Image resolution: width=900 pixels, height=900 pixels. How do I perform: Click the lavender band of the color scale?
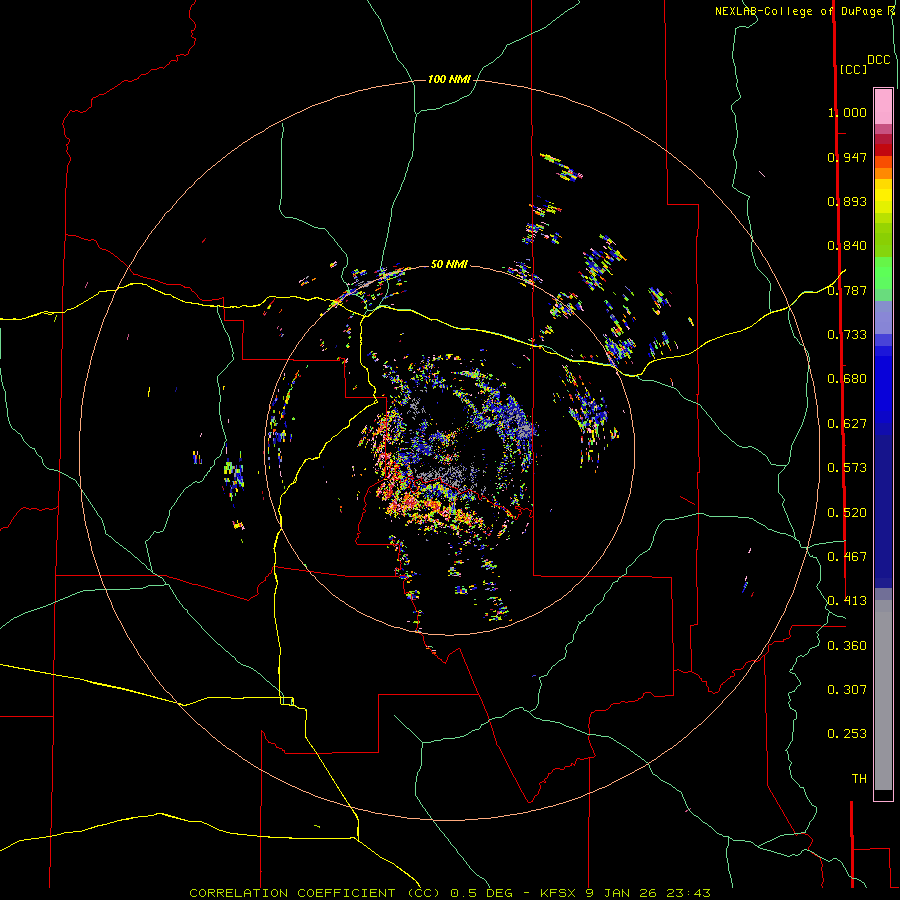883,317
